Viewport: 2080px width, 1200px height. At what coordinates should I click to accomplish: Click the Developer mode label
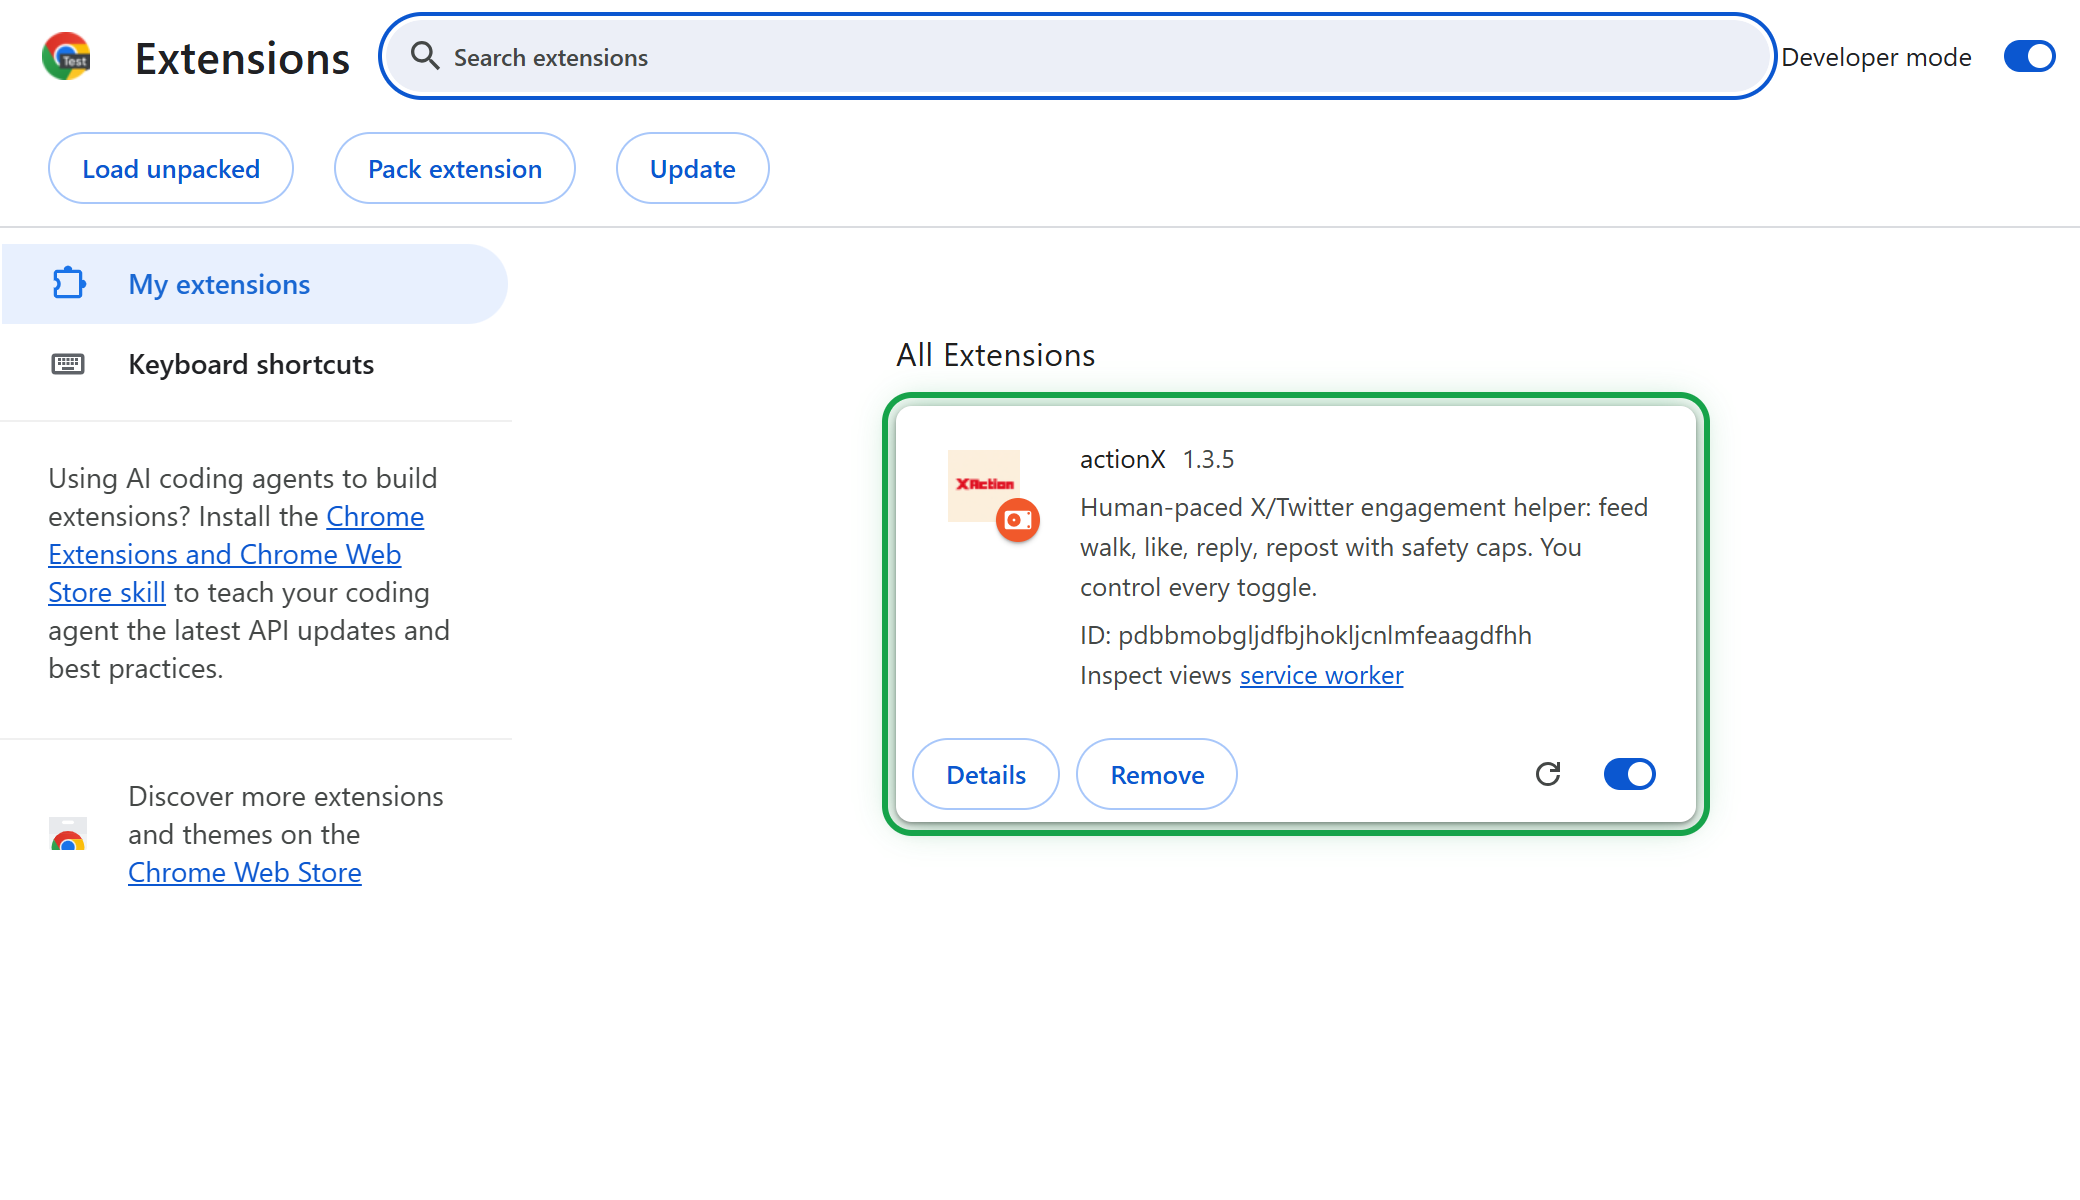click(1876, 57)
